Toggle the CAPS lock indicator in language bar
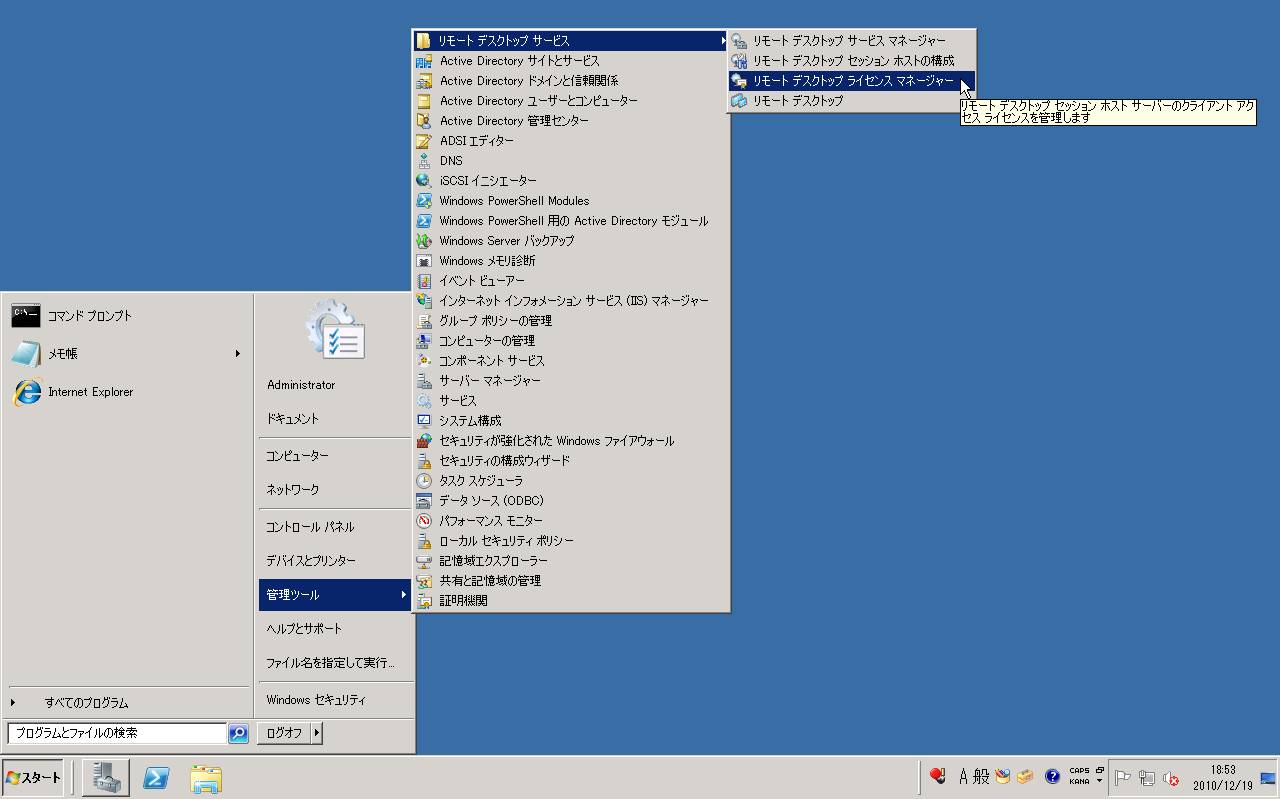Viewport: 1280px width, 799px height. [1079, 770]
